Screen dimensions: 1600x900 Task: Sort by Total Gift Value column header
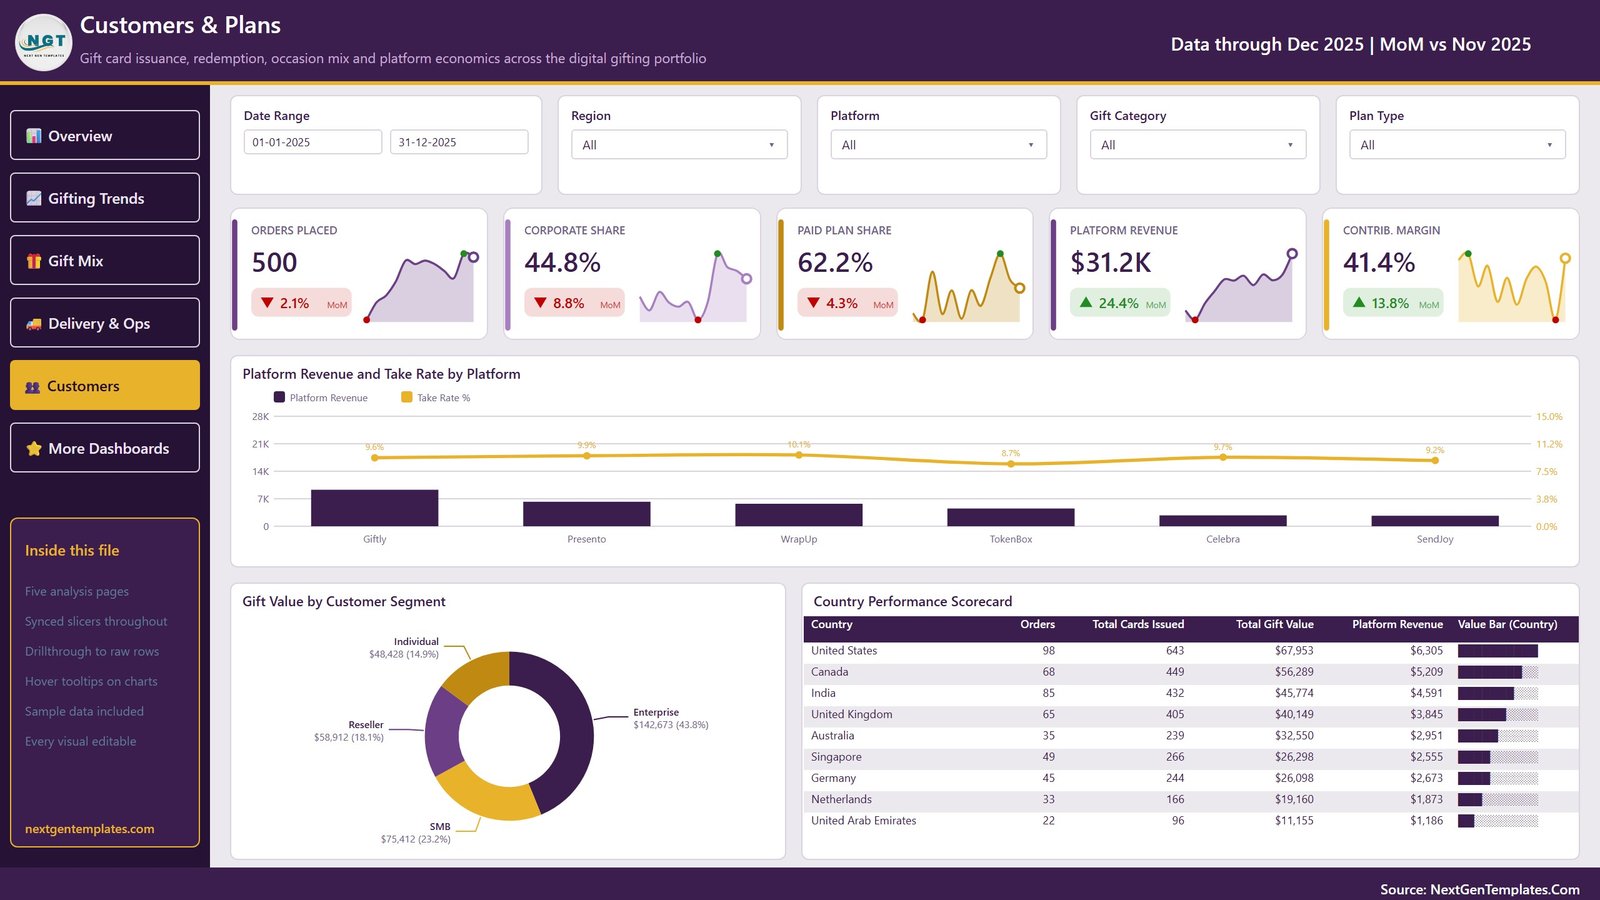tap(1275, 624)
